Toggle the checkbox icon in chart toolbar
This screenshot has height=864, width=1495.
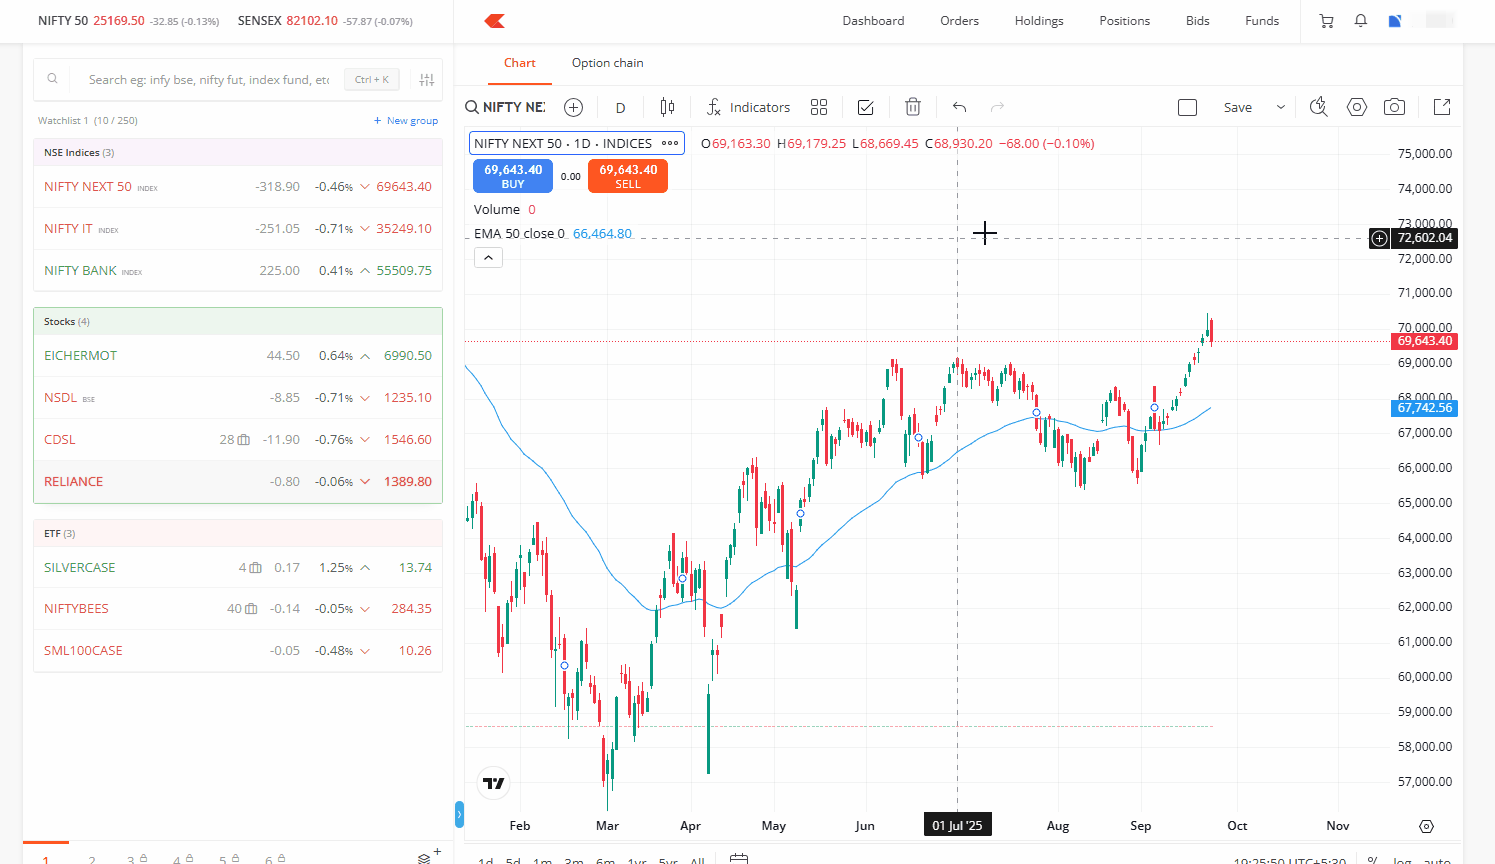coord(866,107)
